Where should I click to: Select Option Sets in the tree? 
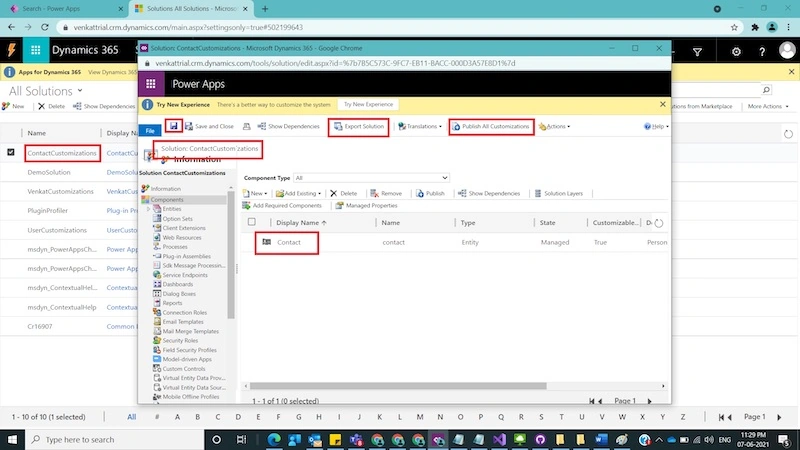[x=172, y=218]
